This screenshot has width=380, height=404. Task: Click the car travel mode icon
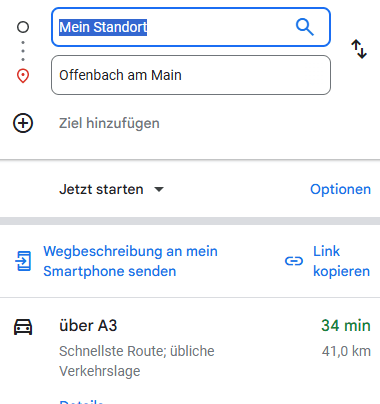pos(23,327)
